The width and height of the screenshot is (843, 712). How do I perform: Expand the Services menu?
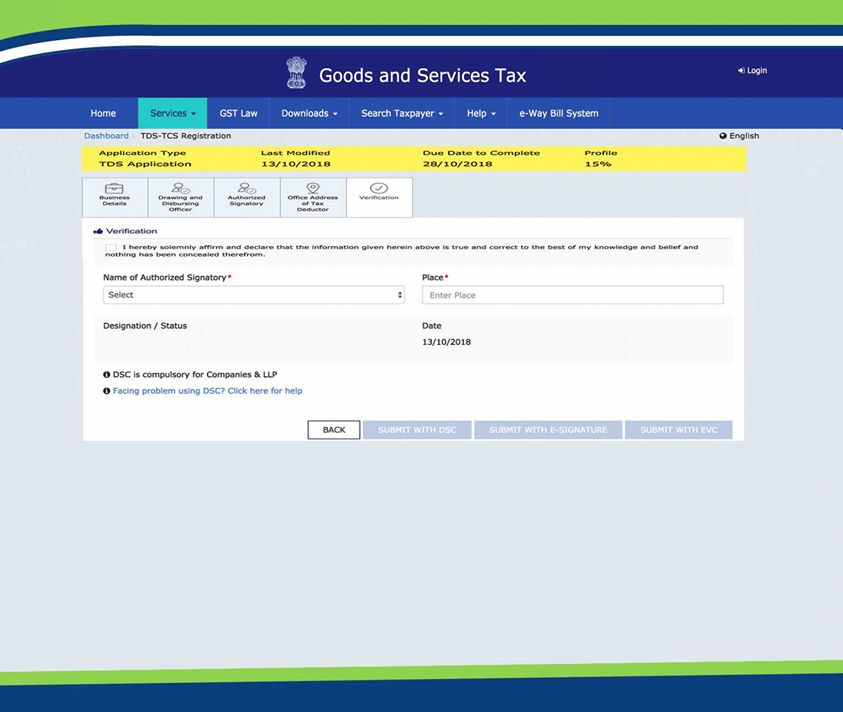click(173, 113)
